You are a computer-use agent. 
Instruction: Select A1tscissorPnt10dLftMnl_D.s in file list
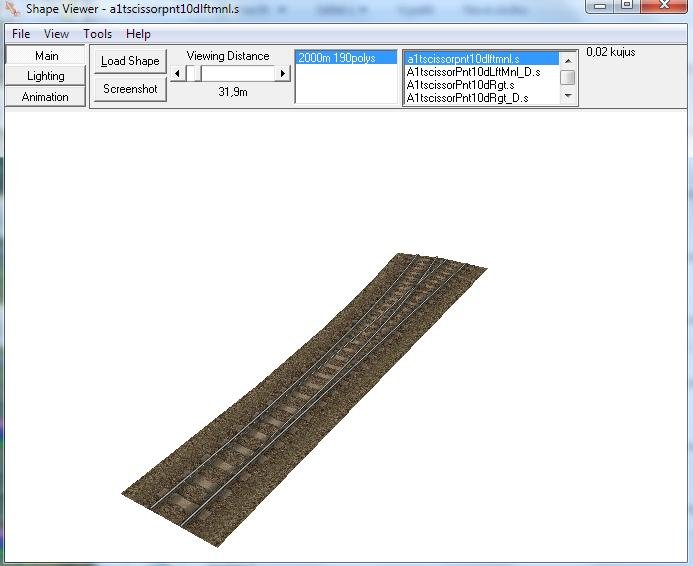pos(473,72)
